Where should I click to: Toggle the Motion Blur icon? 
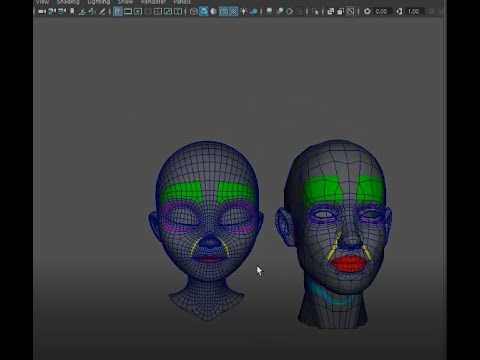click(279, 12)
